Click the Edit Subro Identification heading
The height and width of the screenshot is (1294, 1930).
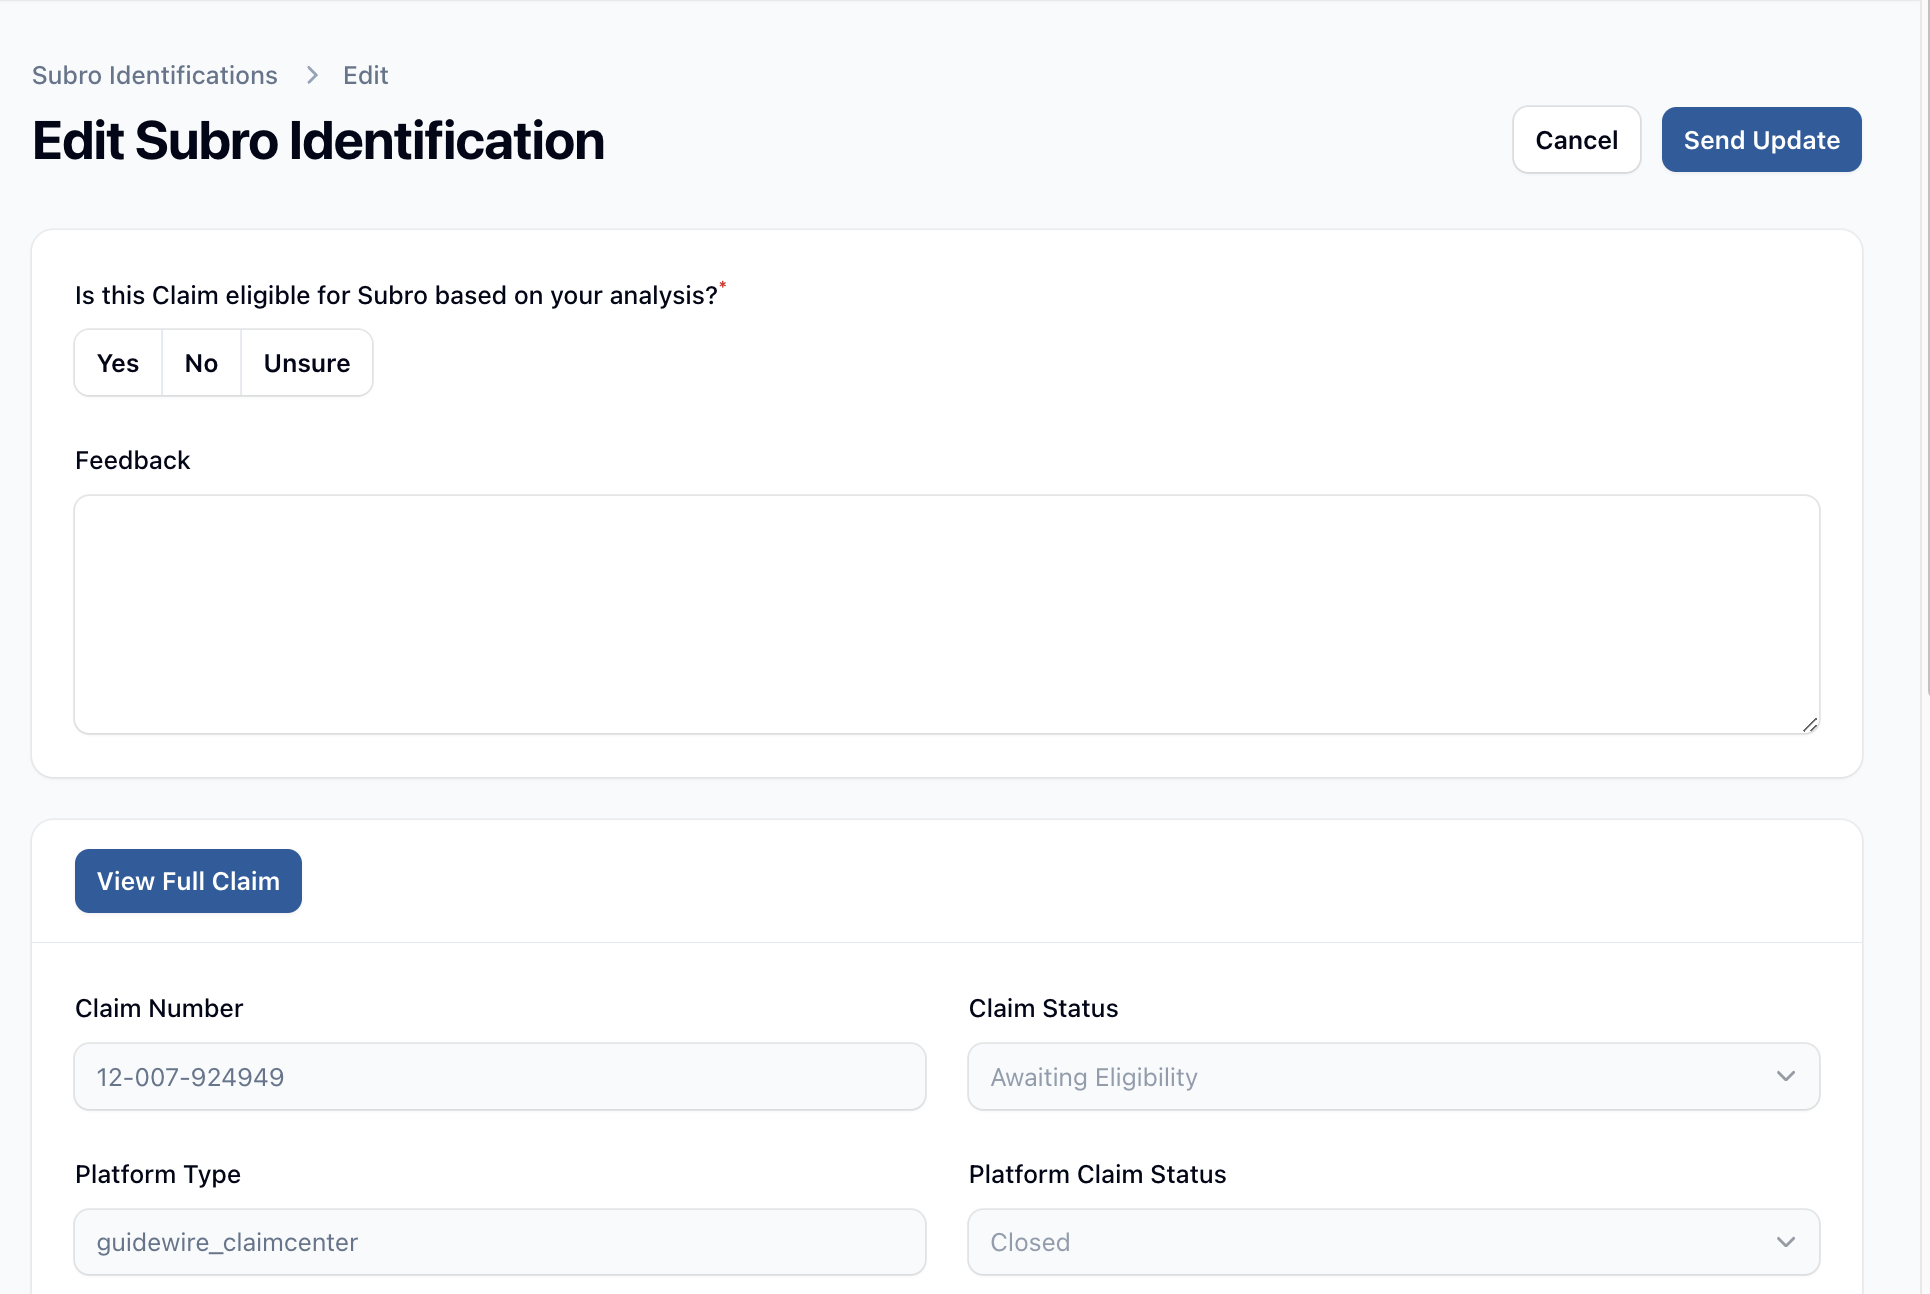[x=318, y=140]
